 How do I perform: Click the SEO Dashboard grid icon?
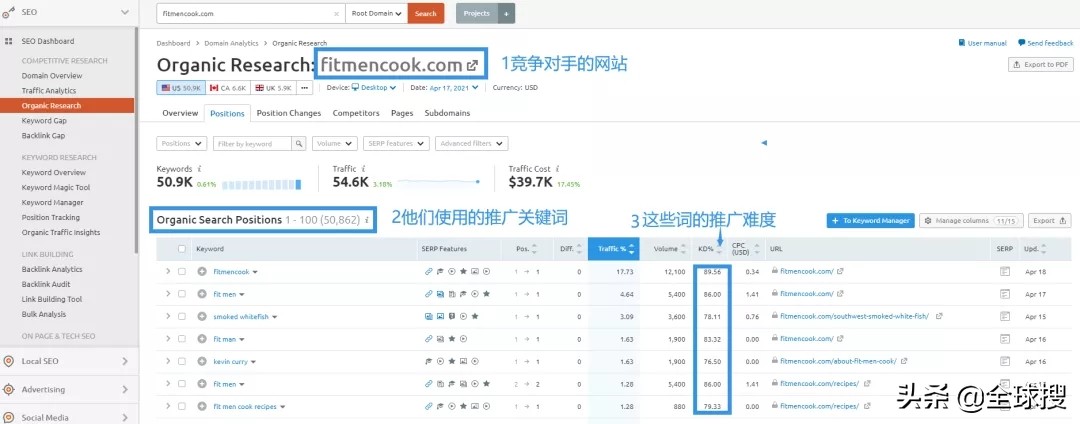click(x=9, y=41)
